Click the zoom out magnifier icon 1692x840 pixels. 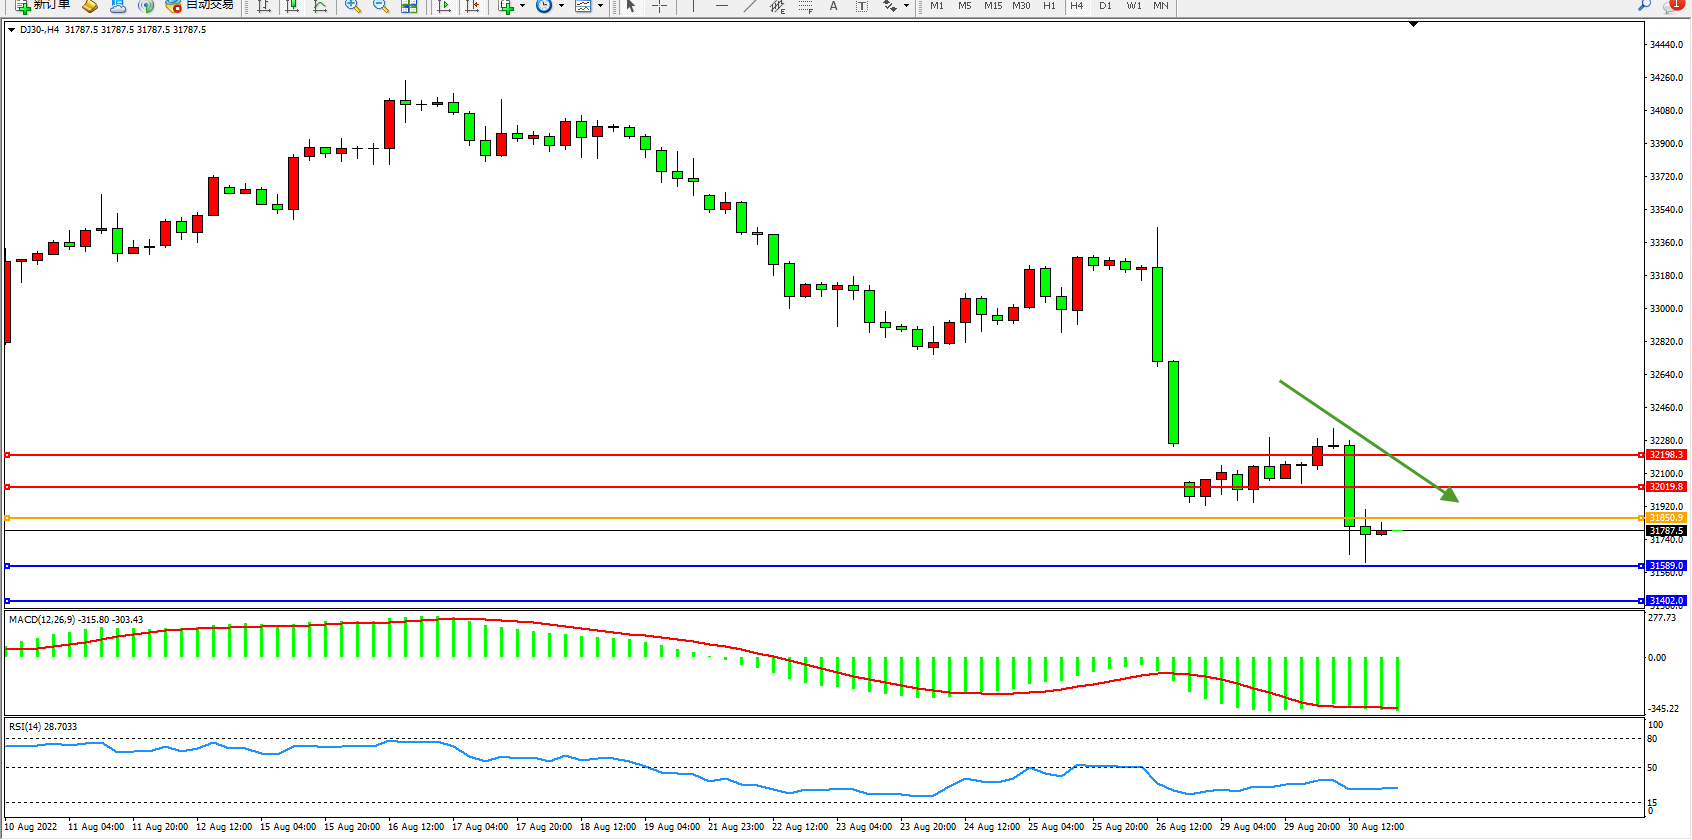click(x=381, y=6)
